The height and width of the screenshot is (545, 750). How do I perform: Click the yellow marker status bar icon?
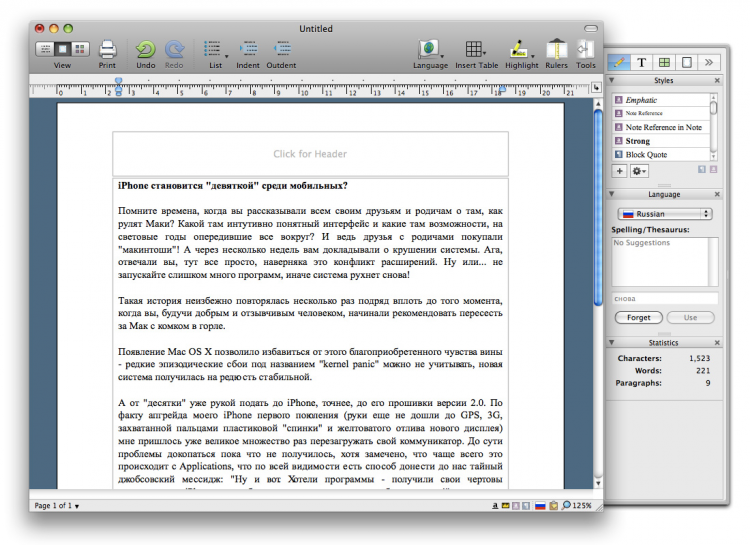tap(505, 505)
